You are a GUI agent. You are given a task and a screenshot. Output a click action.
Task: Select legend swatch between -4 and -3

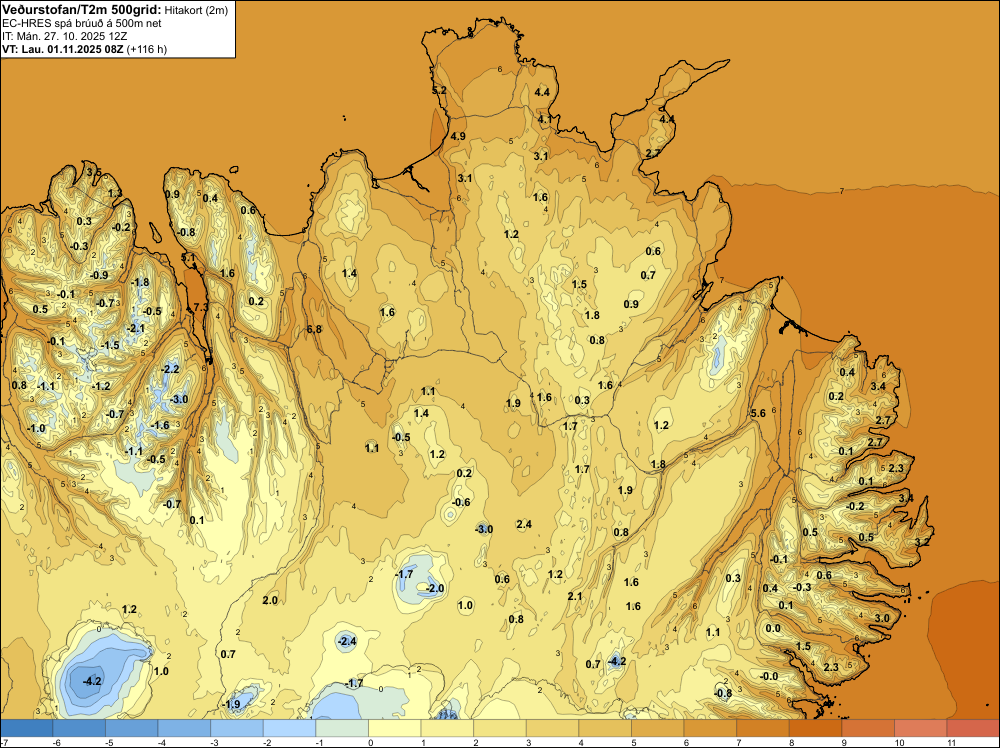point(184,728)
